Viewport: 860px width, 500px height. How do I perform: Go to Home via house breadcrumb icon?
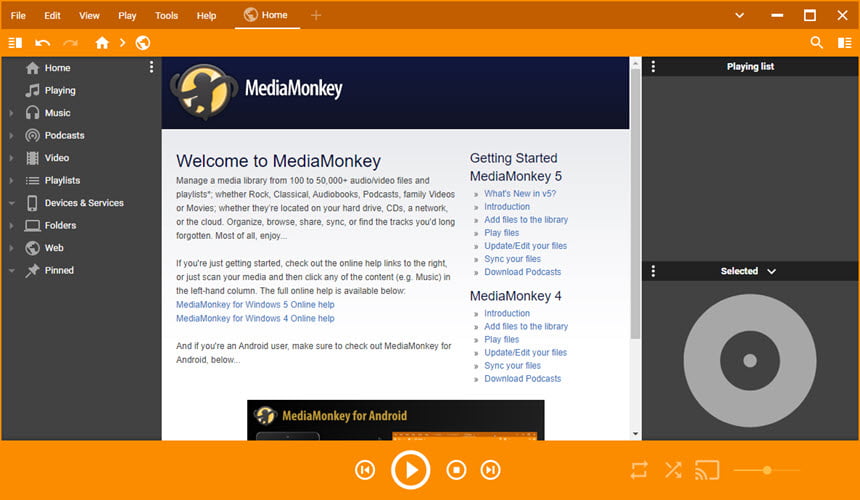pyautogui.click(x=102, y=43)
